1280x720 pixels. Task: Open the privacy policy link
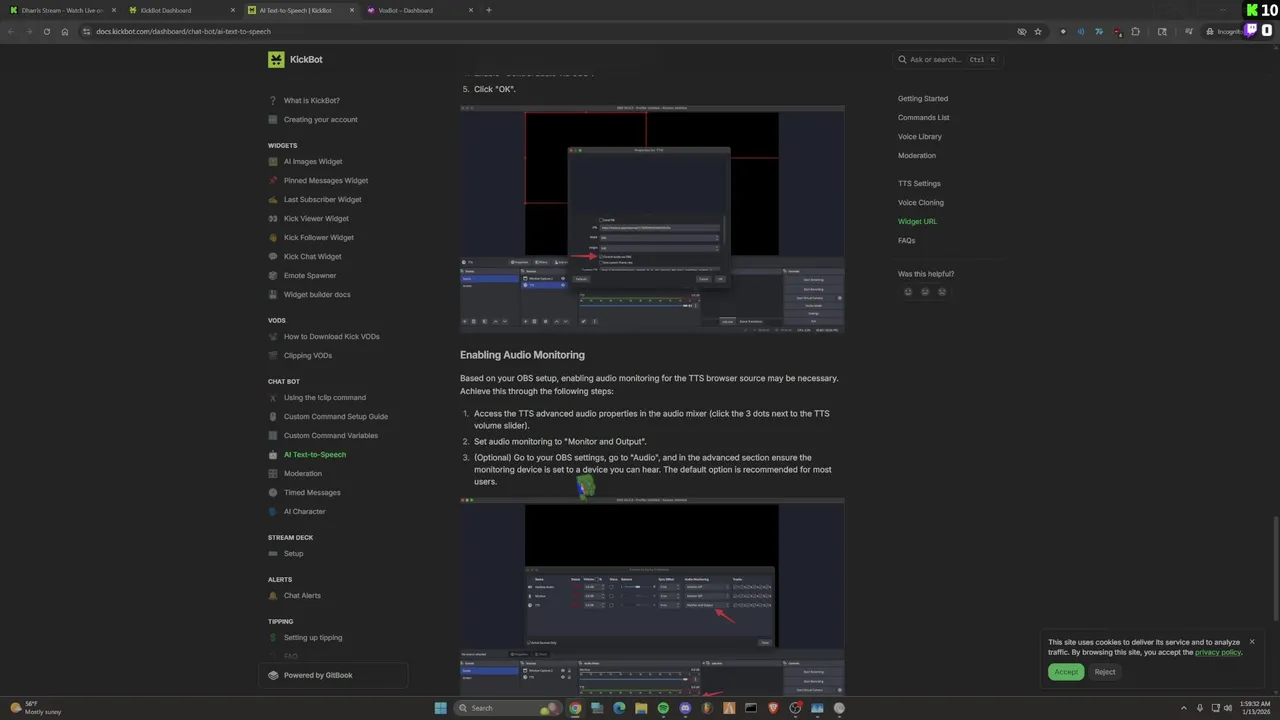pos(1217,653)
